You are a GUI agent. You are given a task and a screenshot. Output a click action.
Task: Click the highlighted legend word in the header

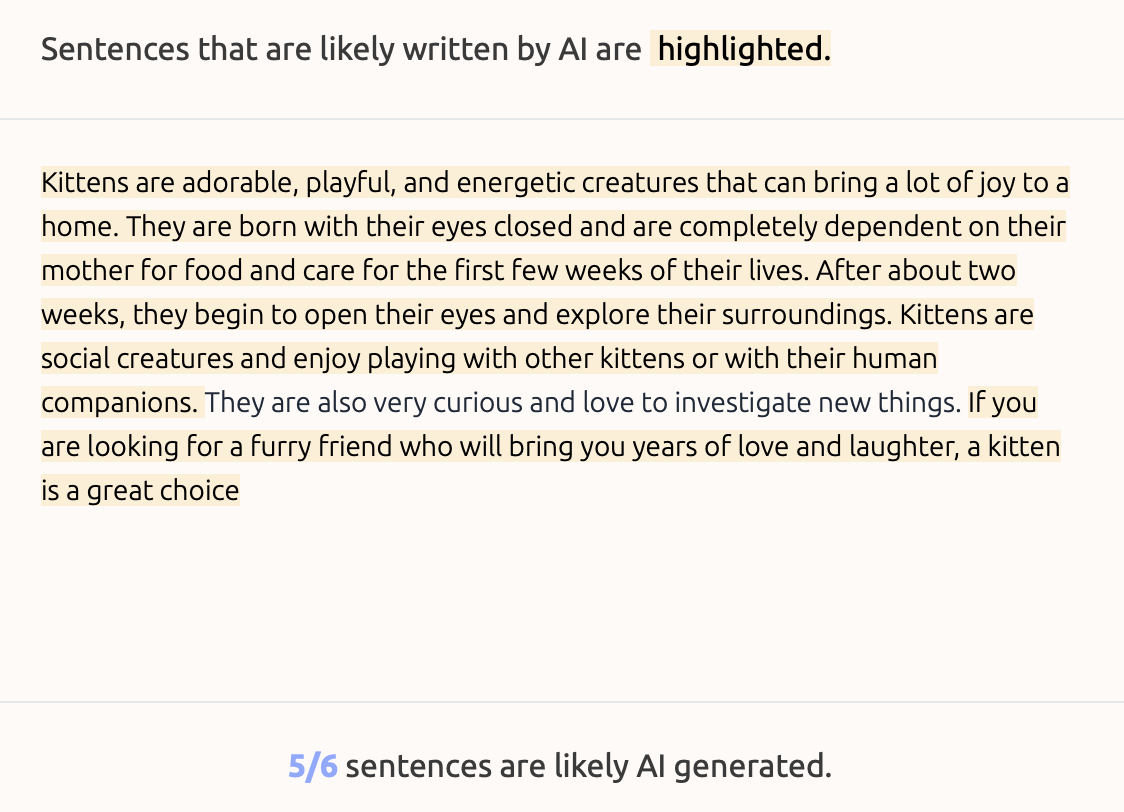(741, 49)
